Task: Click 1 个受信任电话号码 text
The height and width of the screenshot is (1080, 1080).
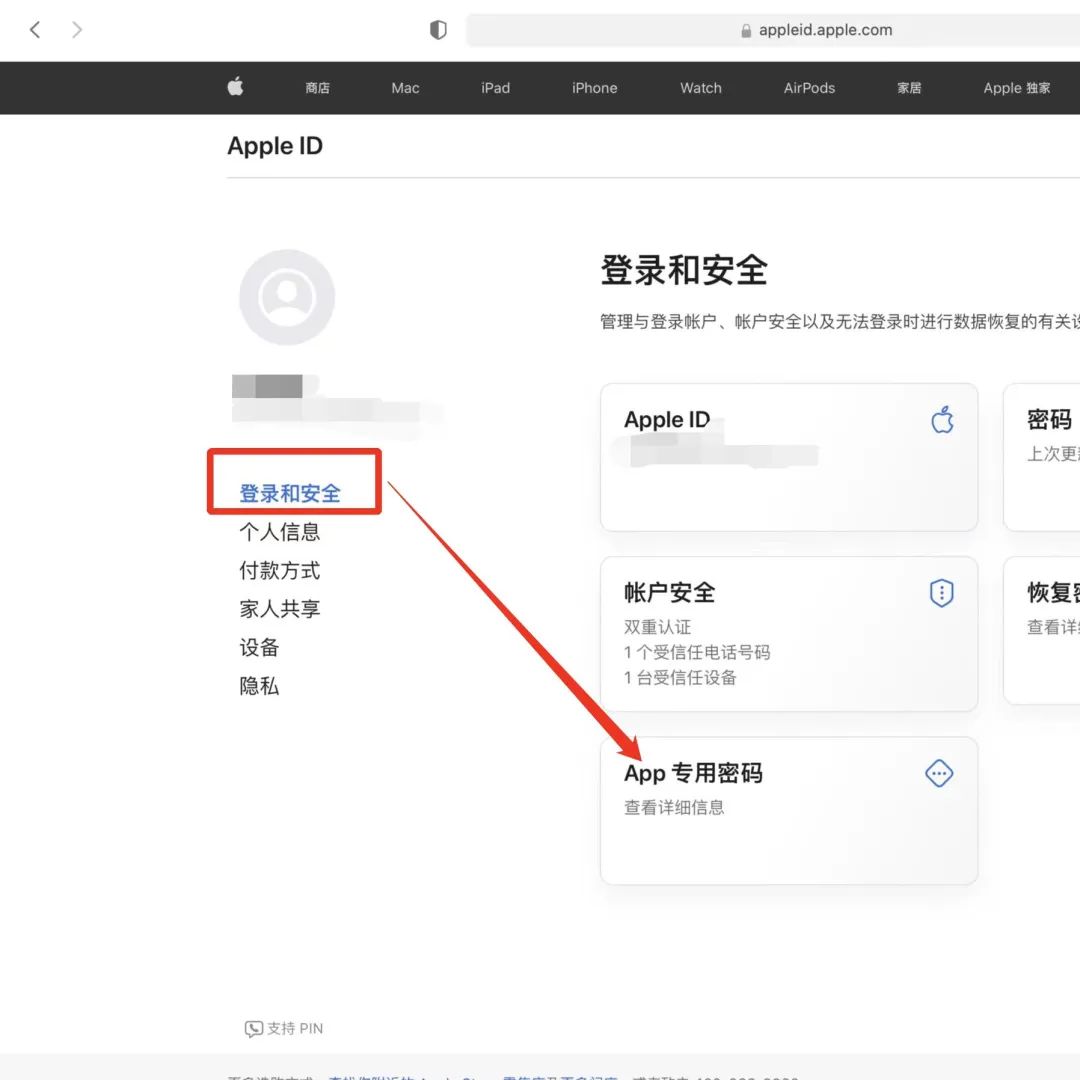Action: pyautogui.click(x=697, y=652)
